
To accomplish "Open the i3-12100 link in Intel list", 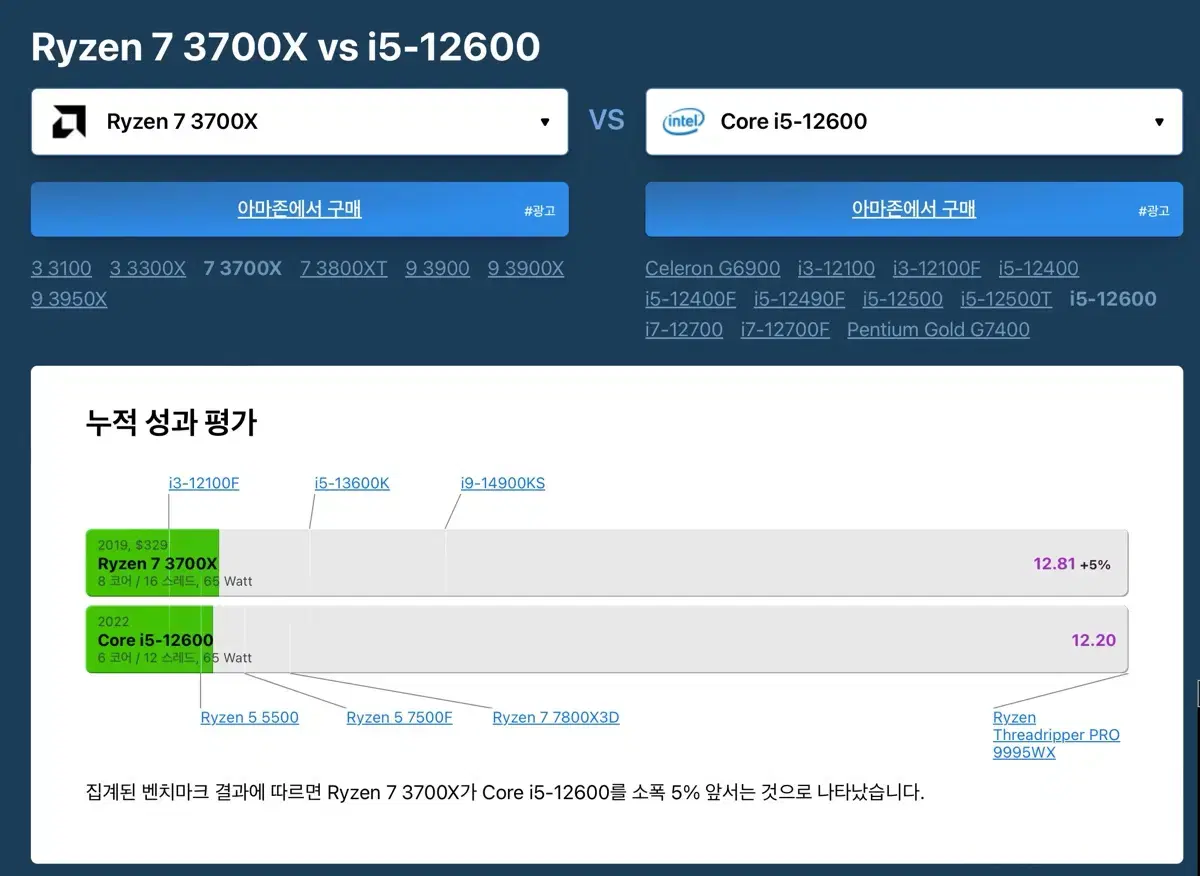I will point(836,268).
